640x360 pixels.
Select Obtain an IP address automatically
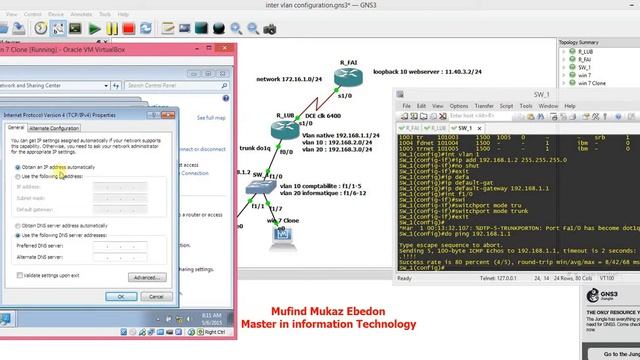(18, 167)
